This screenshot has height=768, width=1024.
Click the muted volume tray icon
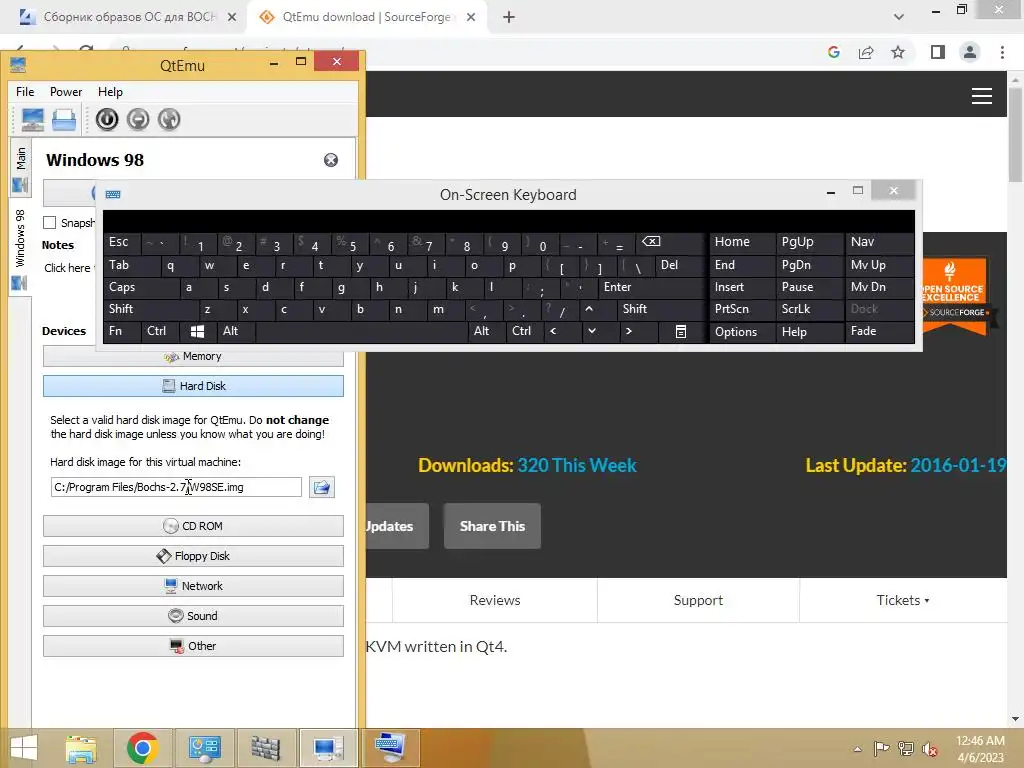(929, 749)
